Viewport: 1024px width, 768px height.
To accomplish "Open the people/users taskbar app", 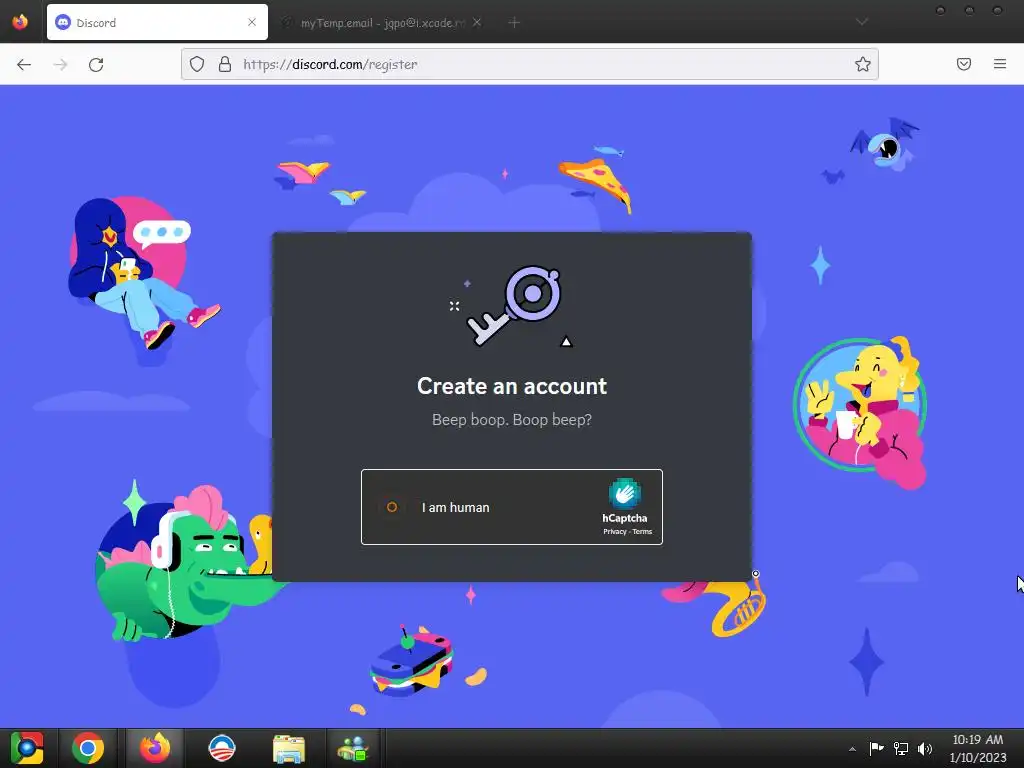I will click(353, 748).
